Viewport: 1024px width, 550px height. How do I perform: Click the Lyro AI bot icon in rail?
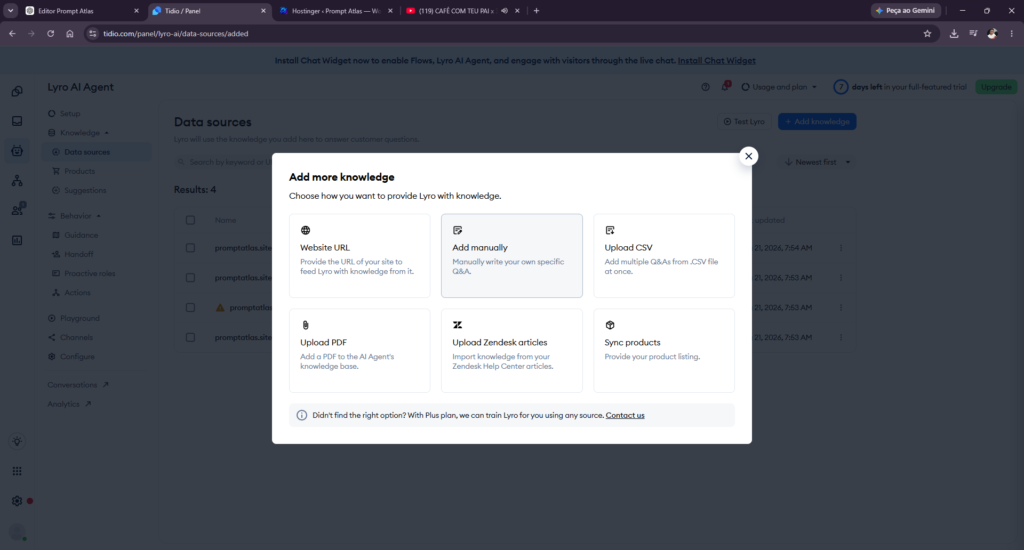(x=17, y=151)
